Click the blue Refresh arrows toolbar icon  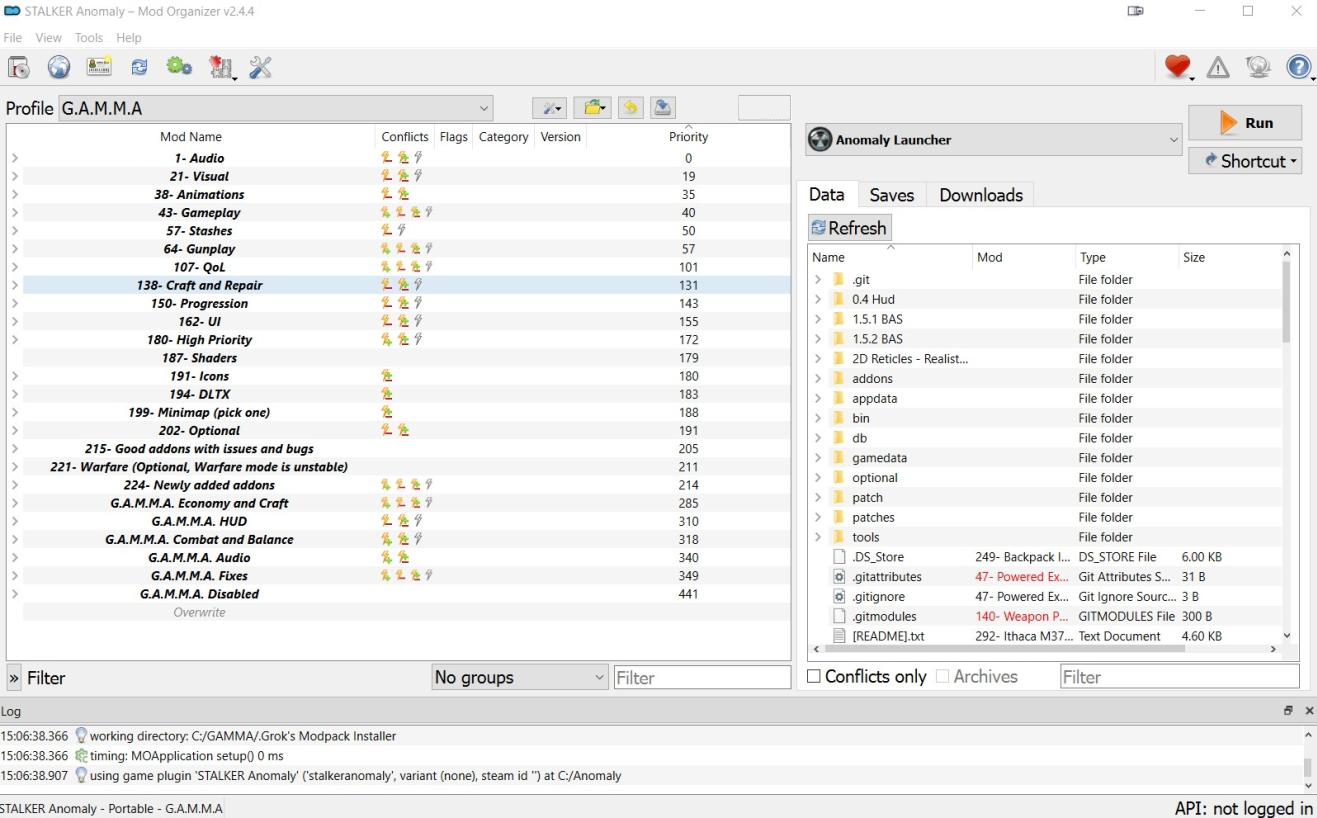tap(138, 67)
